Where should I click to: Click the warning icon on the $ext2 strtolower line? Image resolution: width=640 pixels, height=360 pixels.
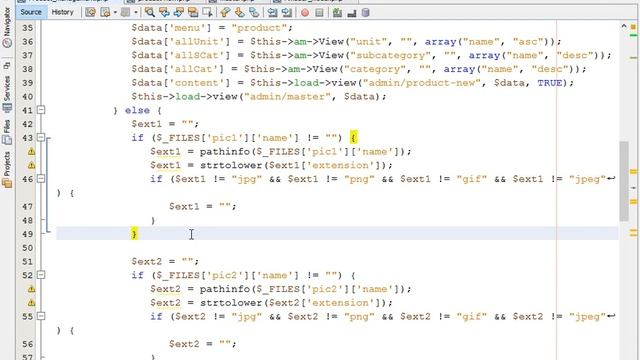pyautogui.click(x=31, y=303)
